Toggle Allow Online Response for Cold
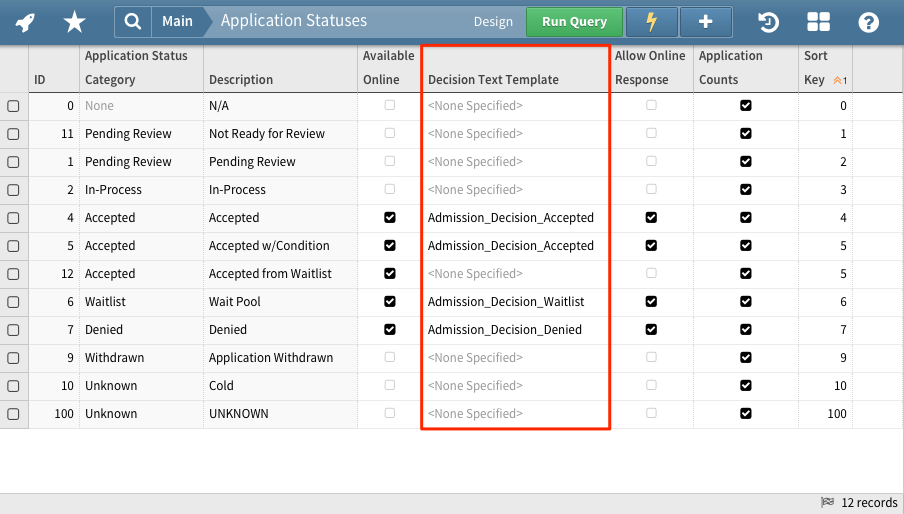 coord(651,385)
